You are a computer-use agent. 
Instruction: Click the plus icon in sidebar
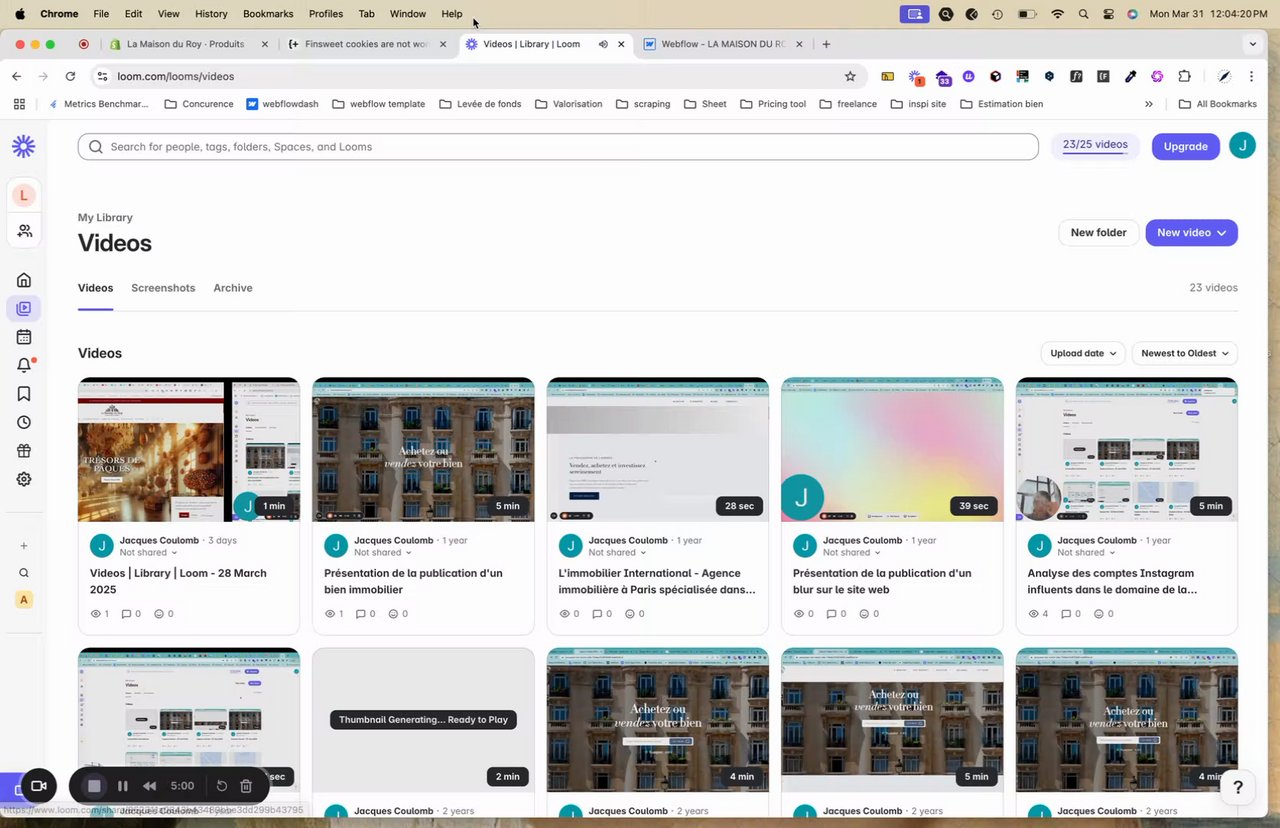click(24, 546)
